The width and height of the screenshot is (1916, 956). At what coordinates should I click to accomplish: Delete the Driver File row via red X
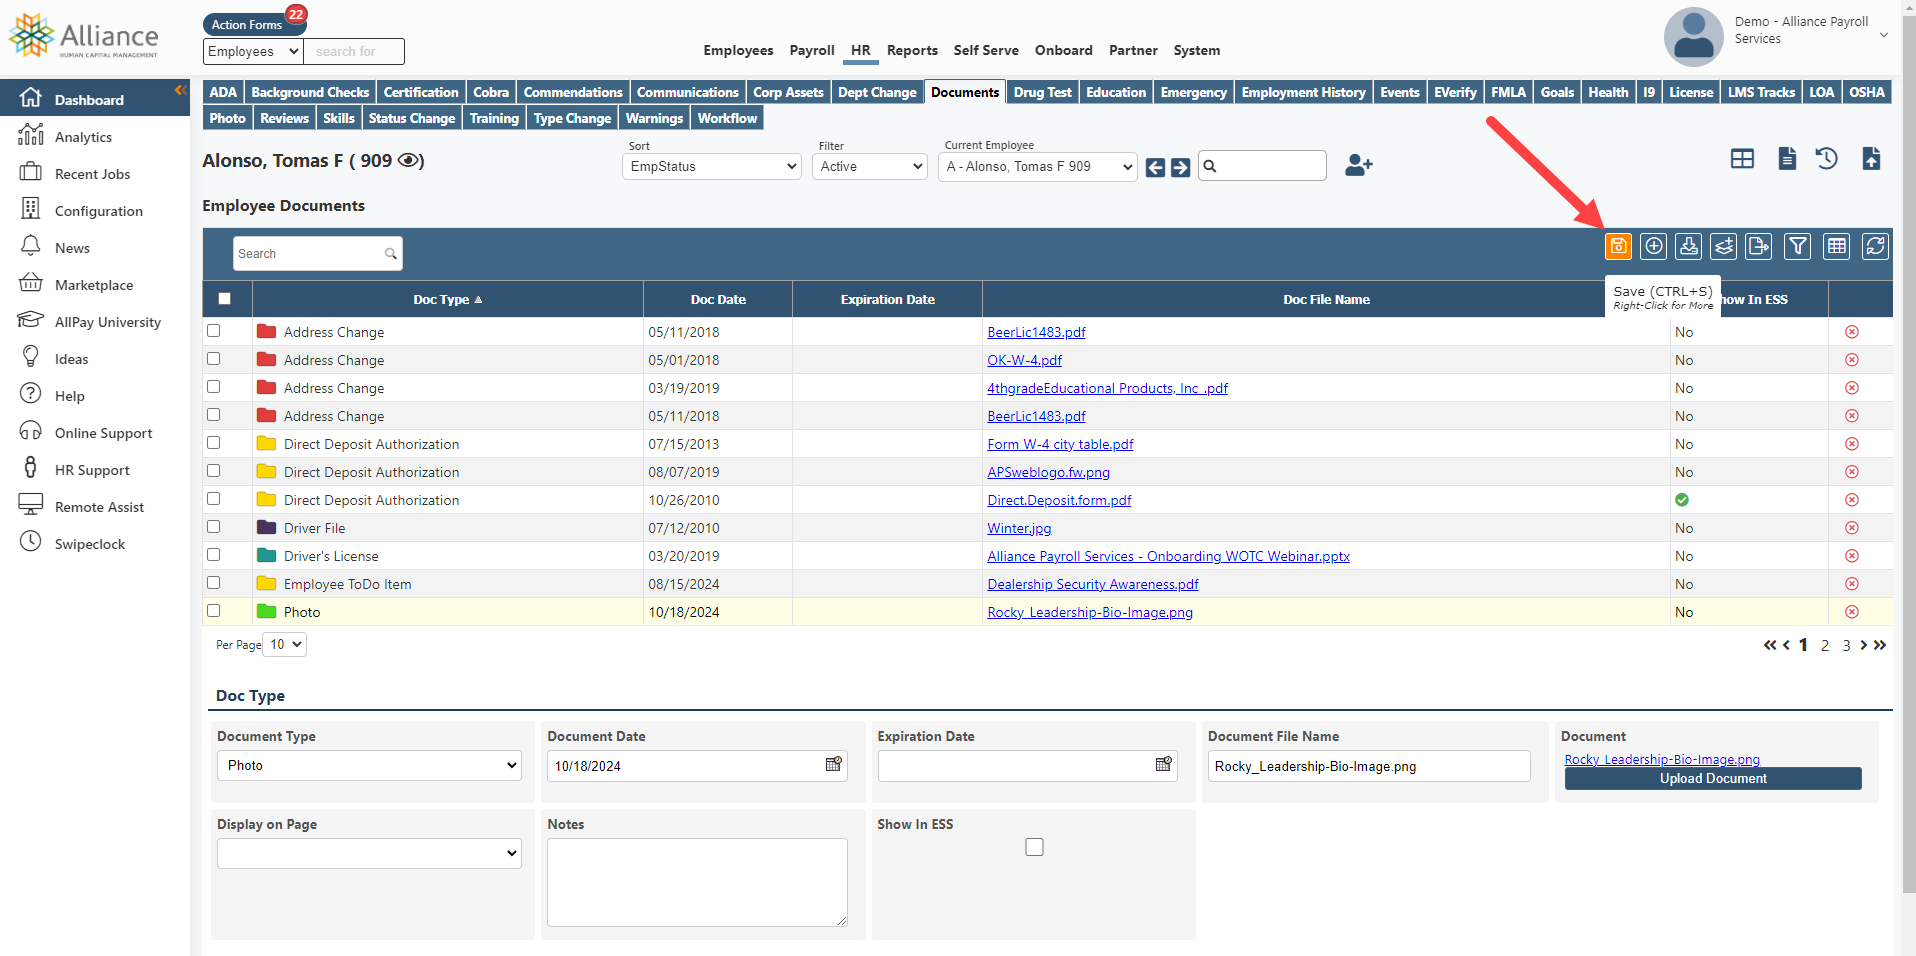(x=1852, y=528)
